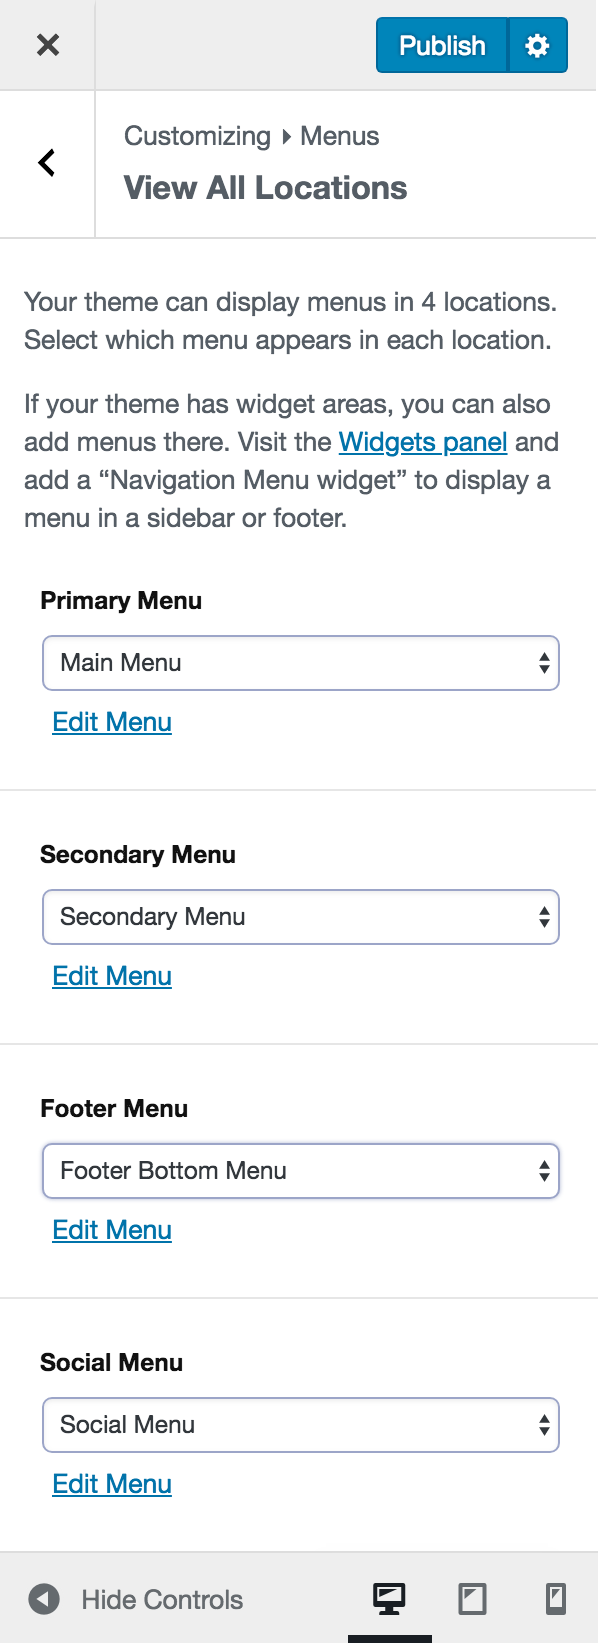Open publish settings via the gear icon
Viewport: 598px width, 1643px height.
(538, 44)
